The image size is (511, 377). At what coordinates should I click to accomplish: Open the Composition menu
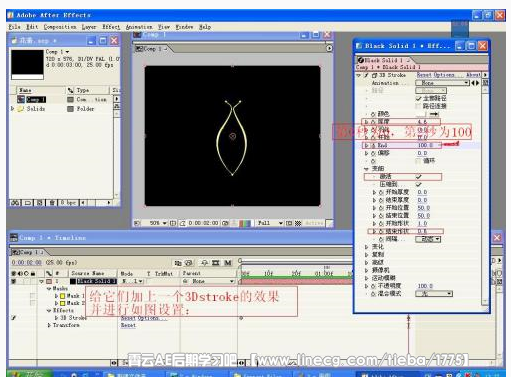(60, 27)
